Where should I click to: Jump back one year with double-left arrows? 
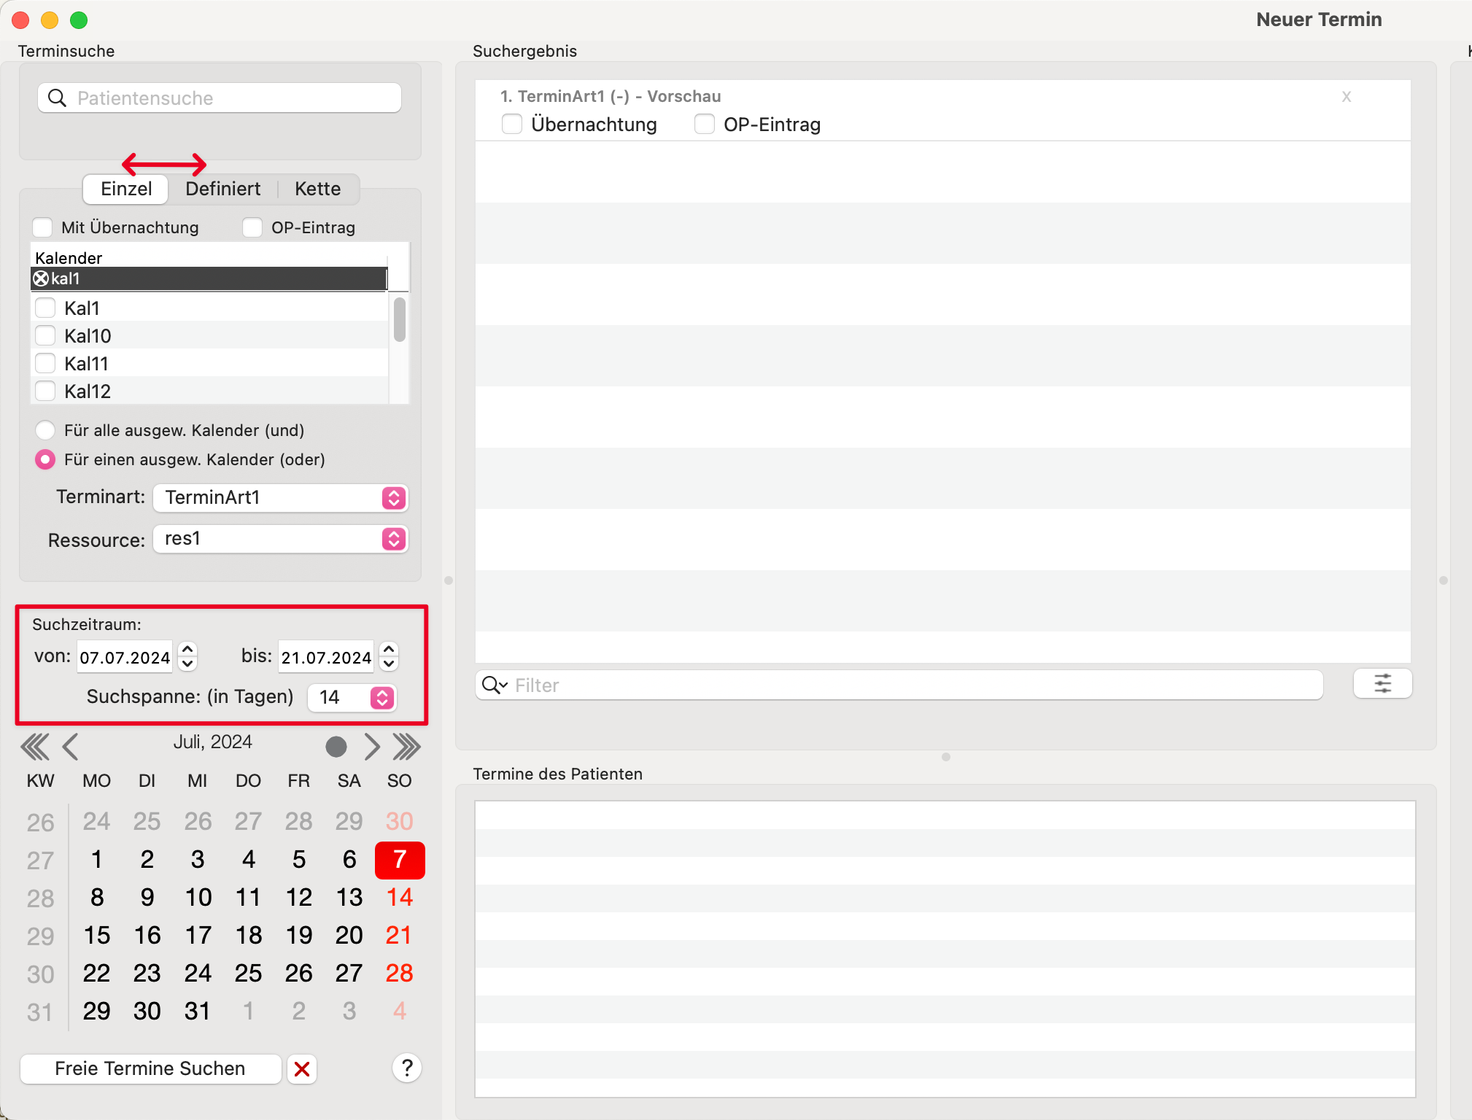(35, 746)
